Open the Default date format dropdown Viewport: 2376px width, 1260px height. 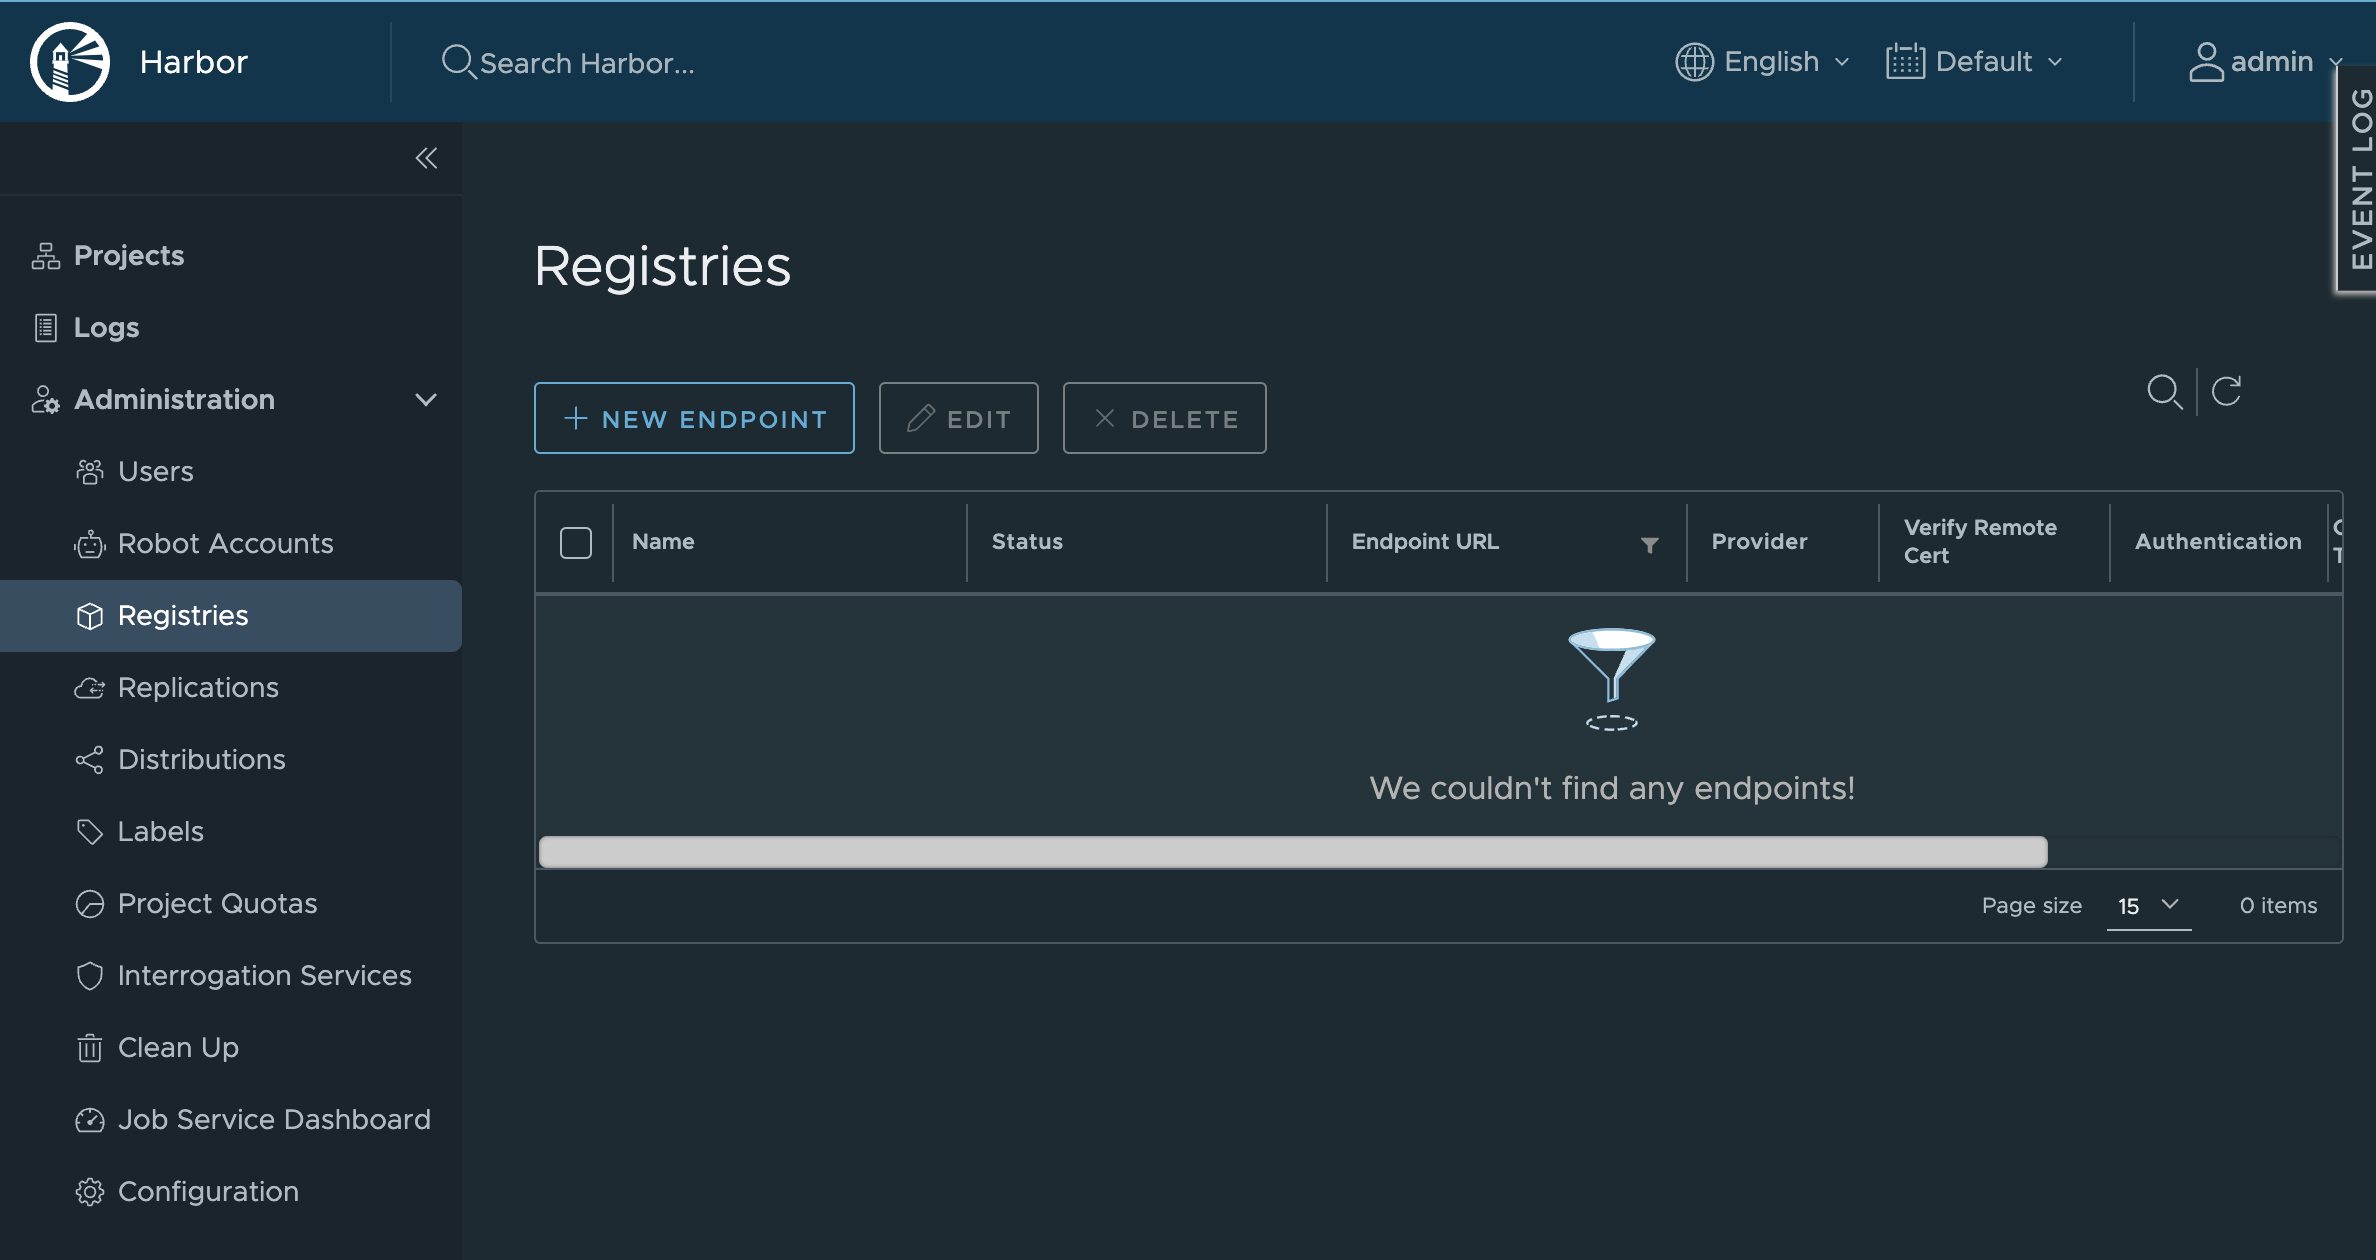(1975, 62)
